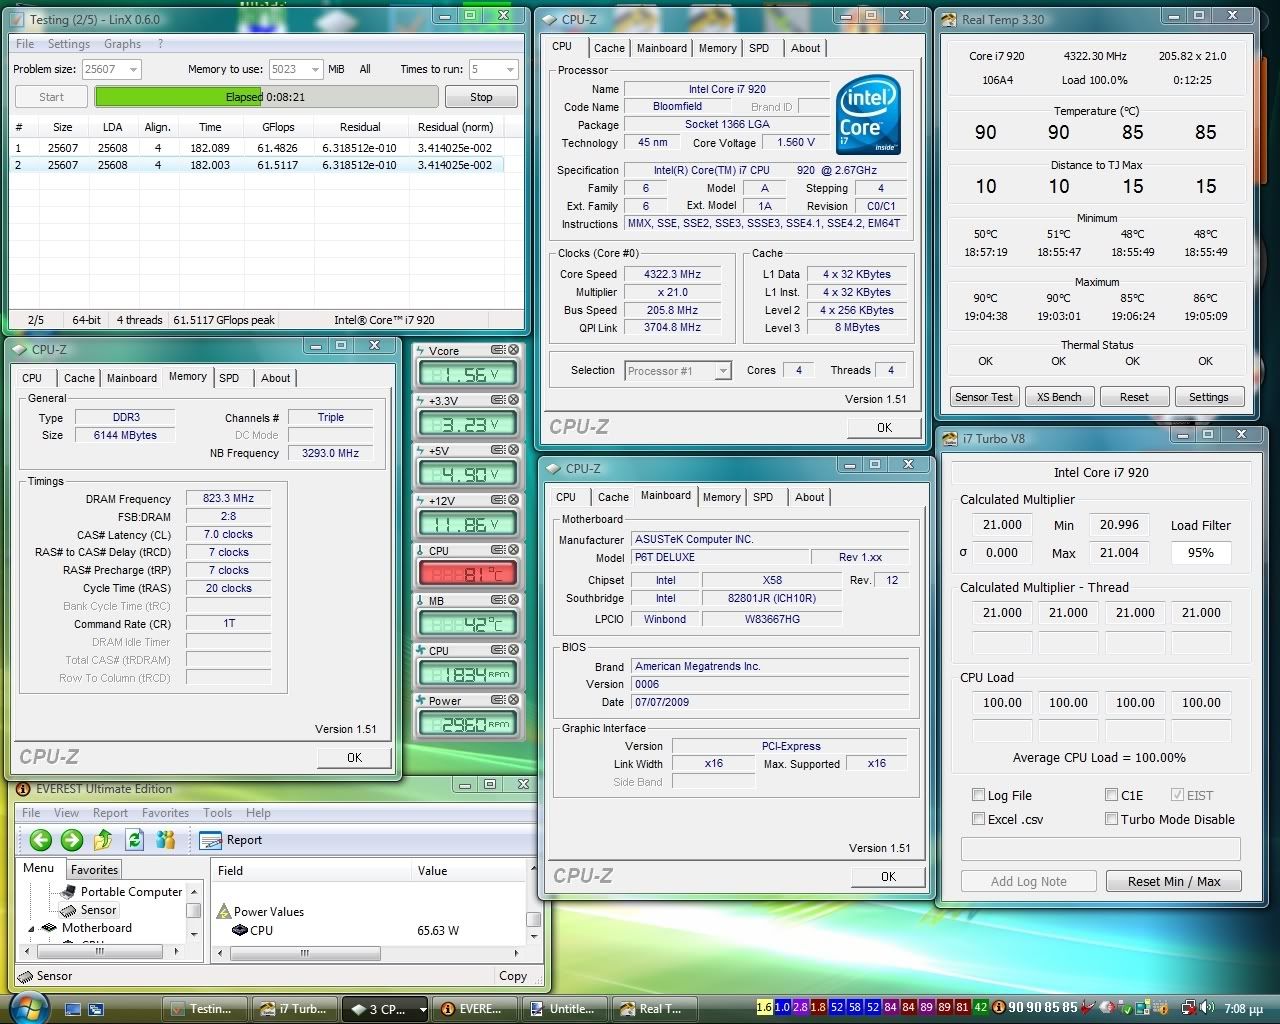Click Sensor Test in Real Temp

point(984,397)
